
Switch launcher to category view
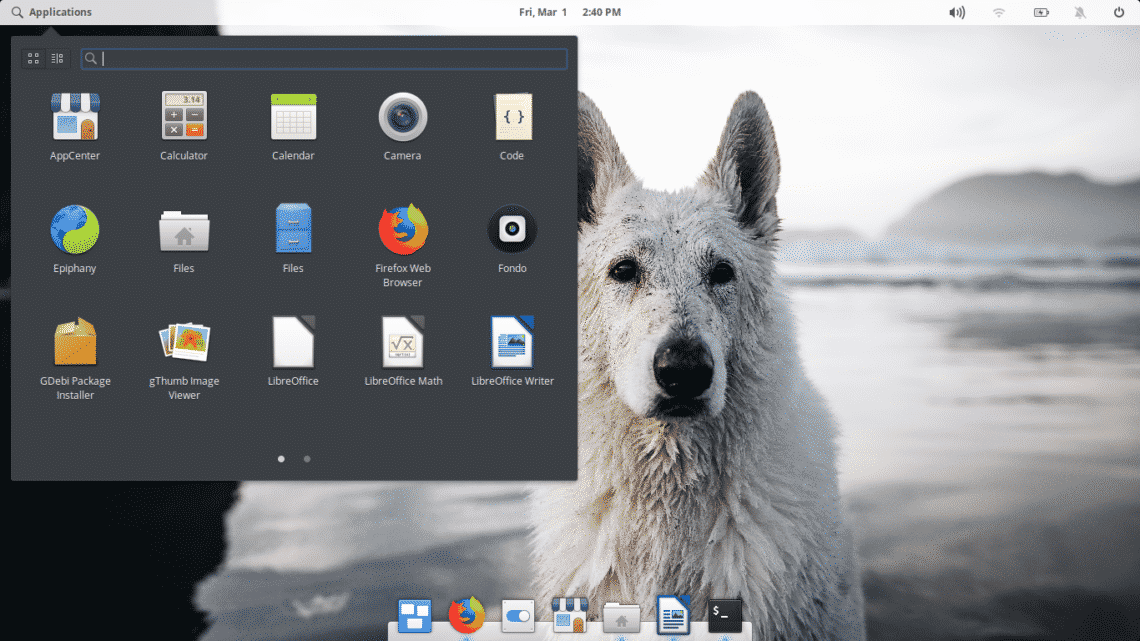tap(57, 59)
